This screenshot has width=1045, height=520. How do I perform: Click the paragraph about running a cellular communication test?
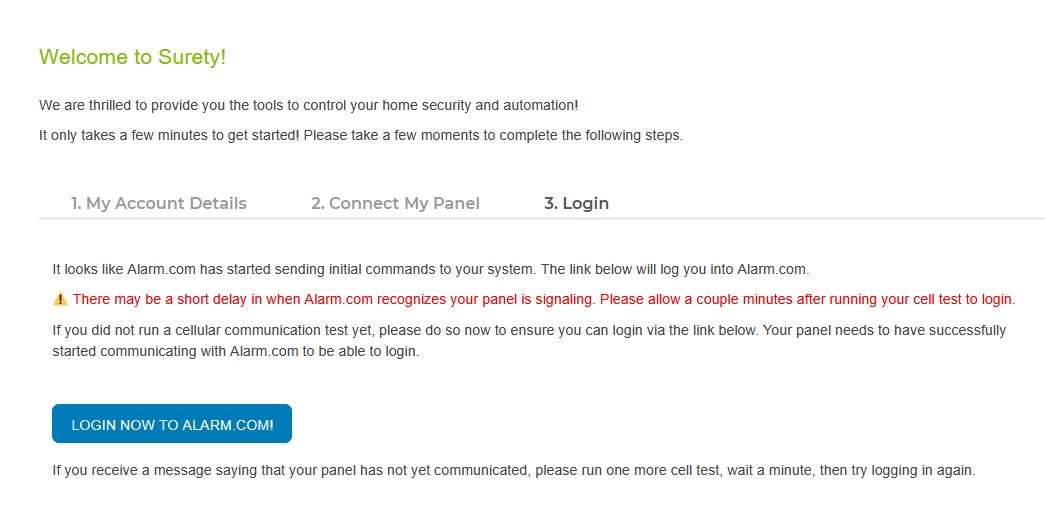click(529, 341)
